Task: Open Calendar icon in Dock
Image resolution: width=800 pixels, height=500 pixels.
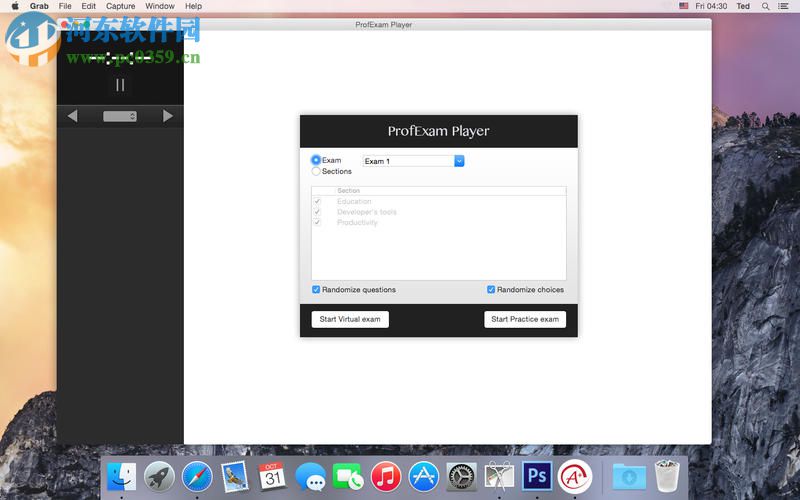Action: [272, 477]
